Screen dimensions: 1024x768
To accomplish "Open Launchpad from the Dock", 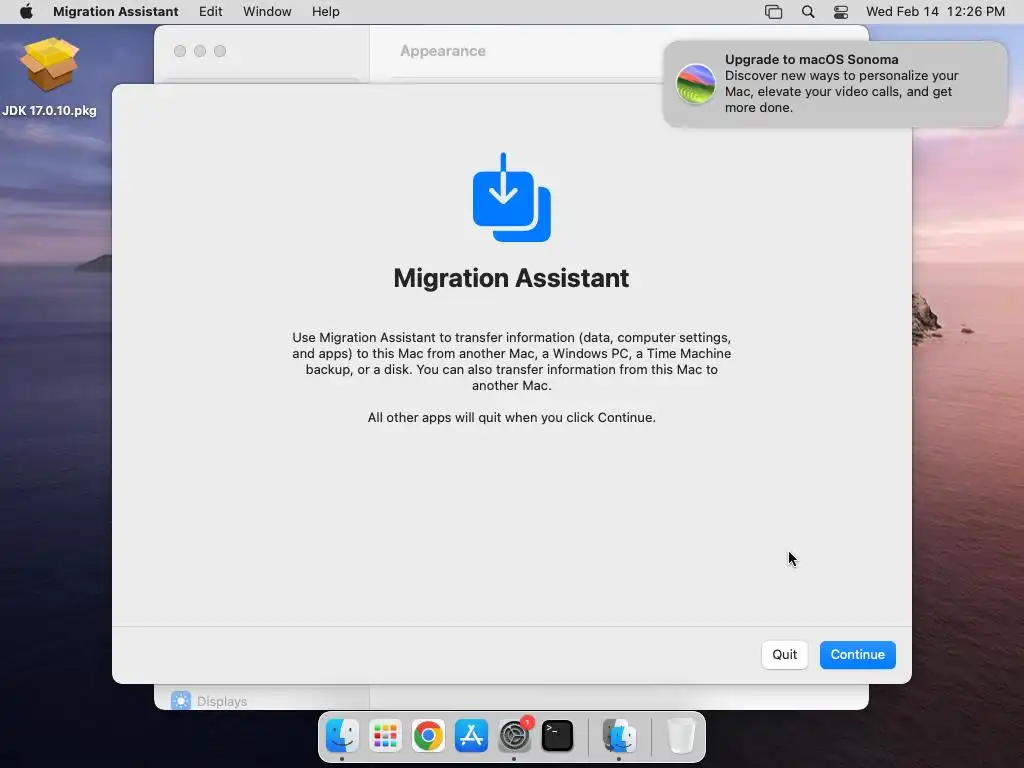I will coord(385,736).
